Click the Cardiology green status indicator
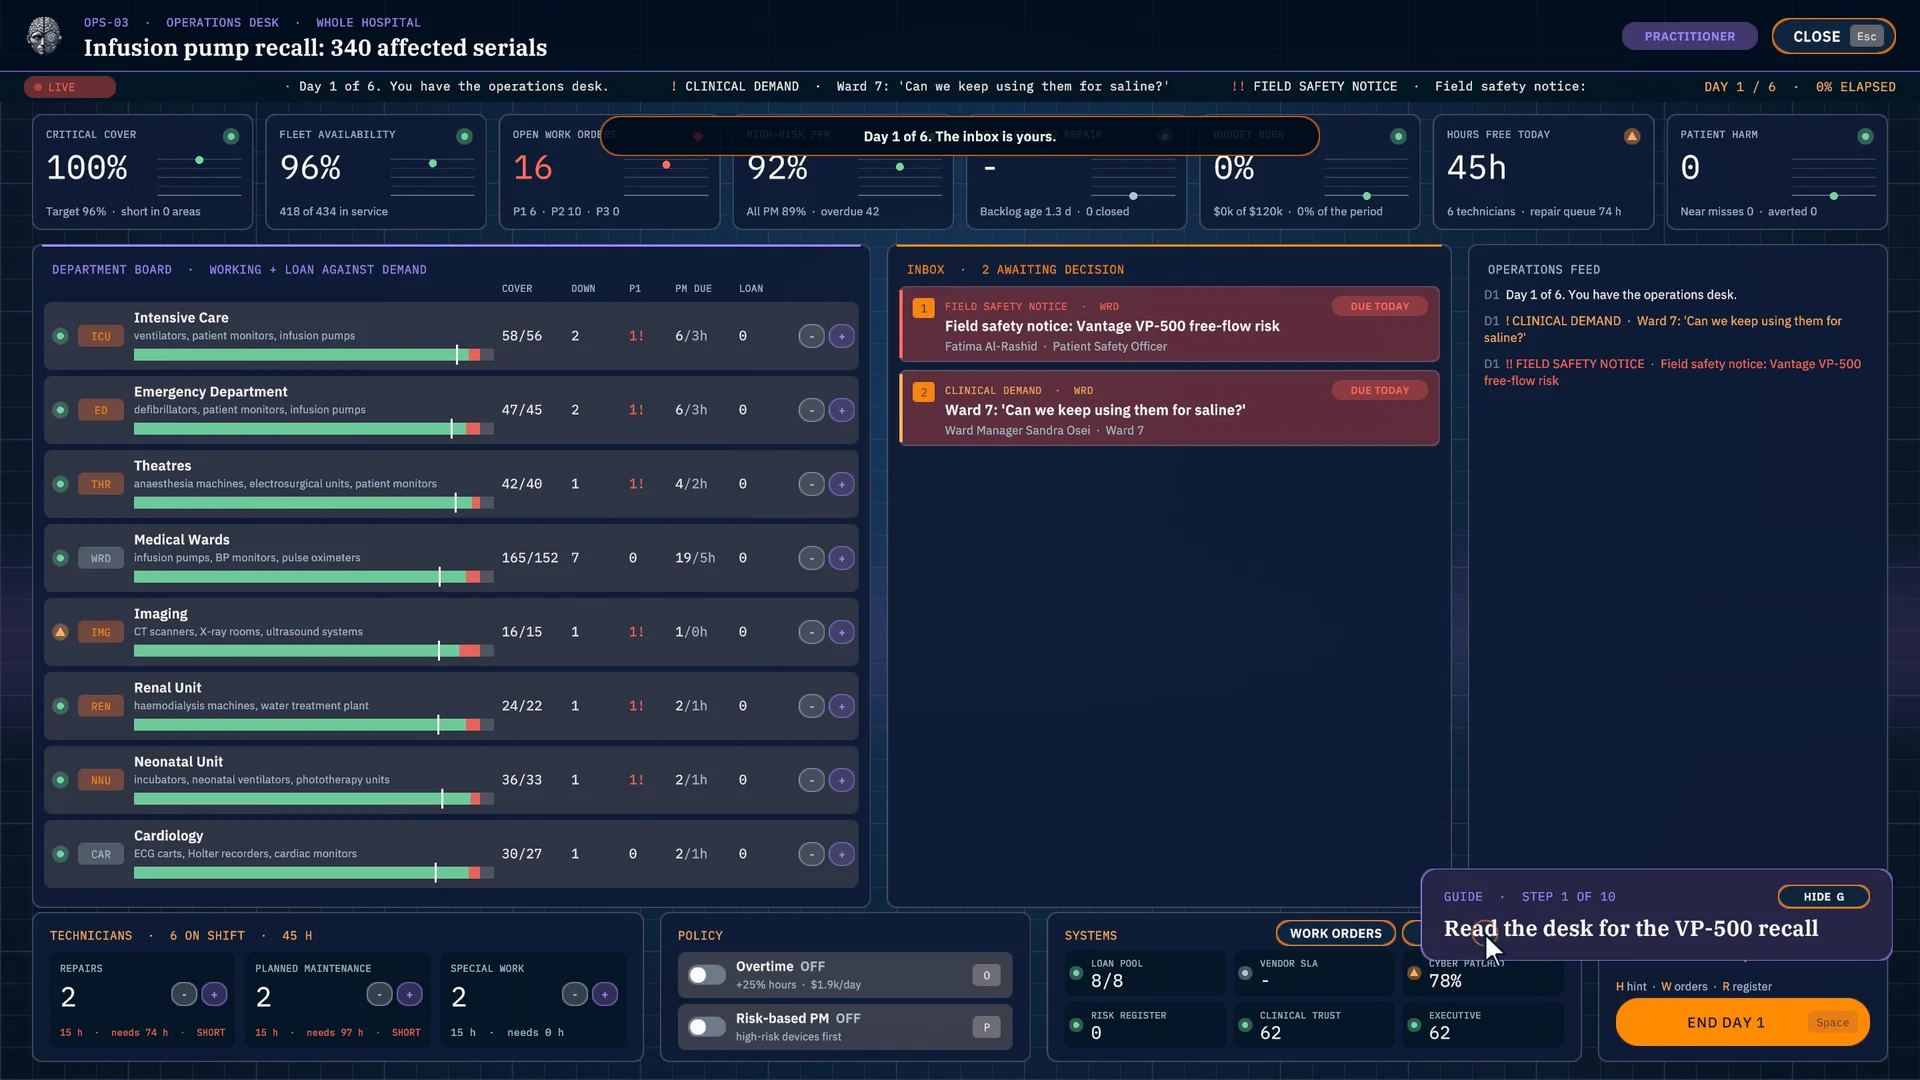Viewport: 1920px width, 1080px height. (x=60, y=854)
